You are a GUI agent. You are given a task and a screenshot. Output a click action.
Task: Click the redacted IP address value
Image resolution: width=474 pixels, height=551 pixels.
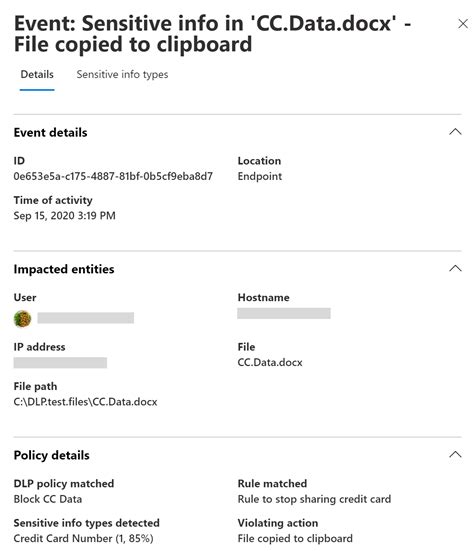60,363
